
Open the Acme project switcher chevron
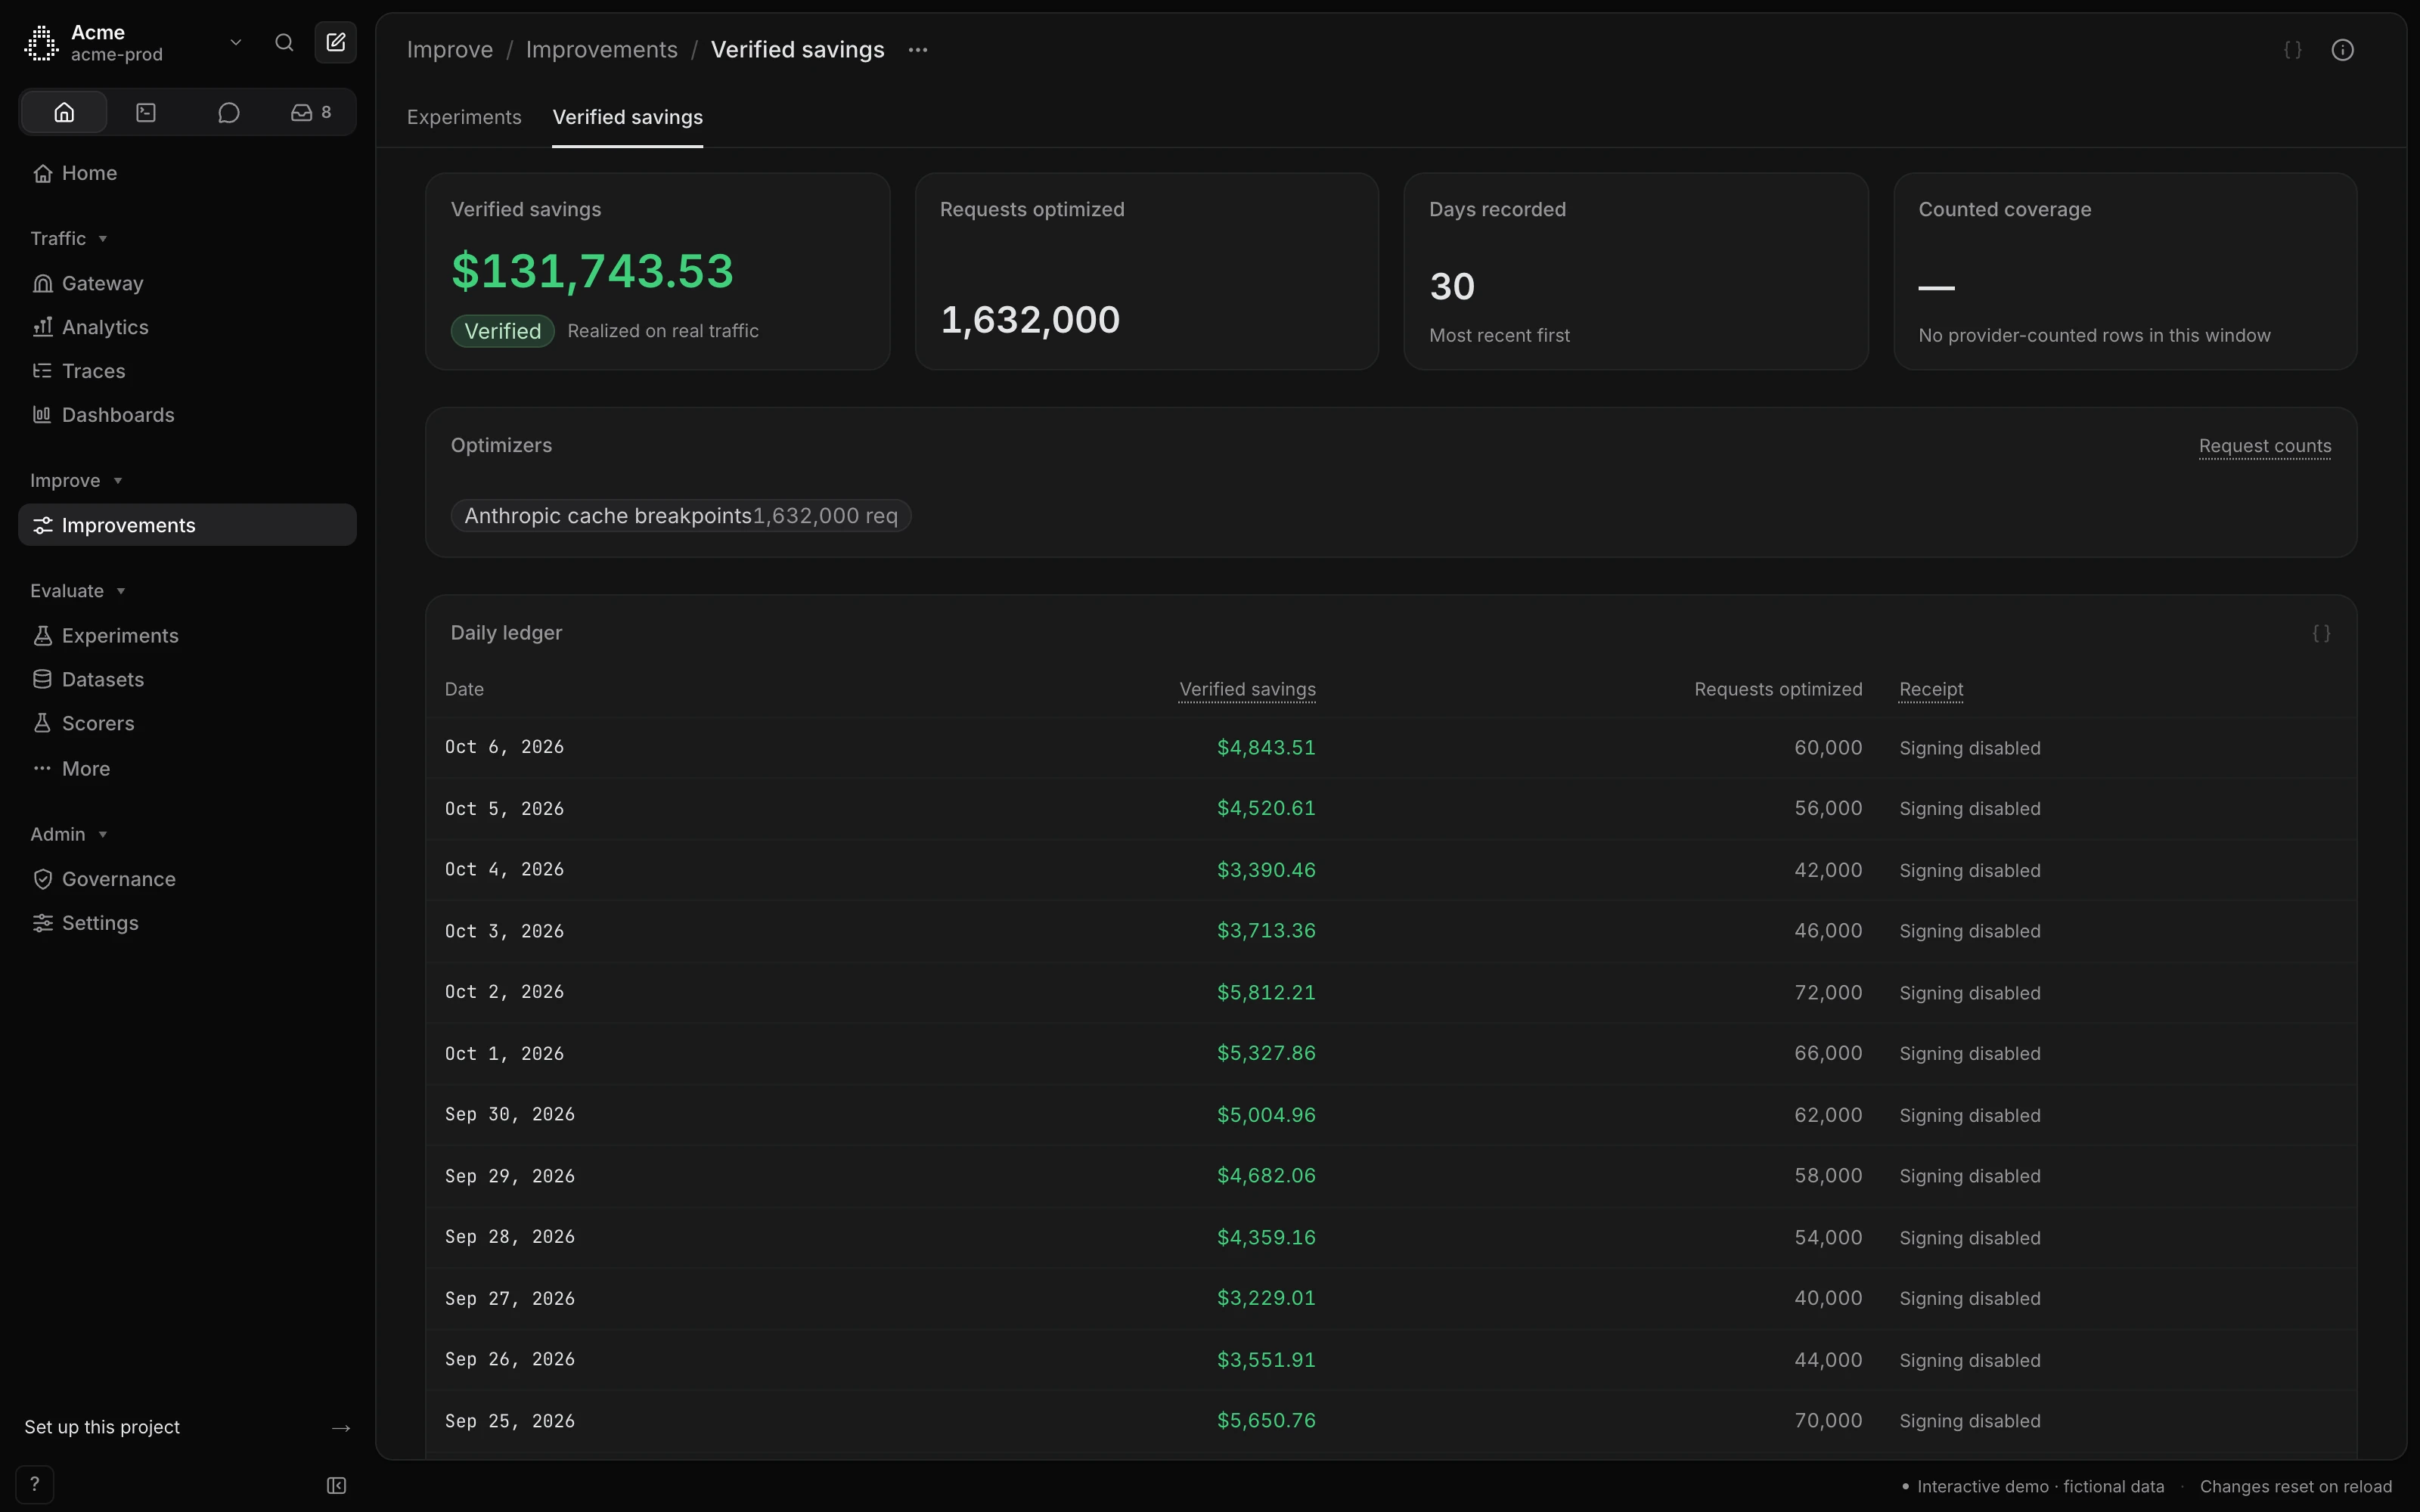[x=236, y=42]
